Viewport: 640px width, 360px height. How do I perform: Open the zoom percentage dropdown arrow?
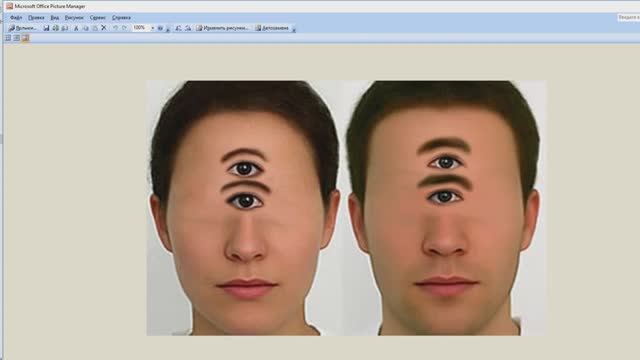click(153, 28)
